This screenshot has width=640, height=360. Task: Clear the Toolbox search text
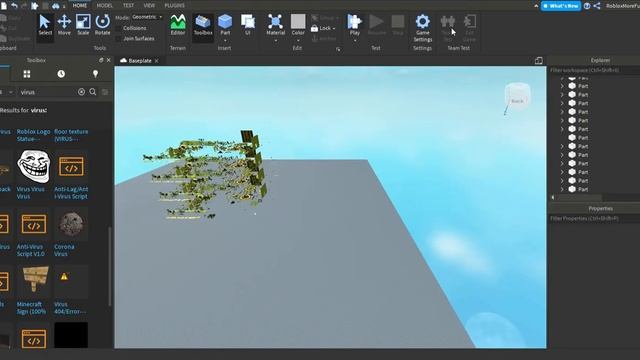[81, 92]
